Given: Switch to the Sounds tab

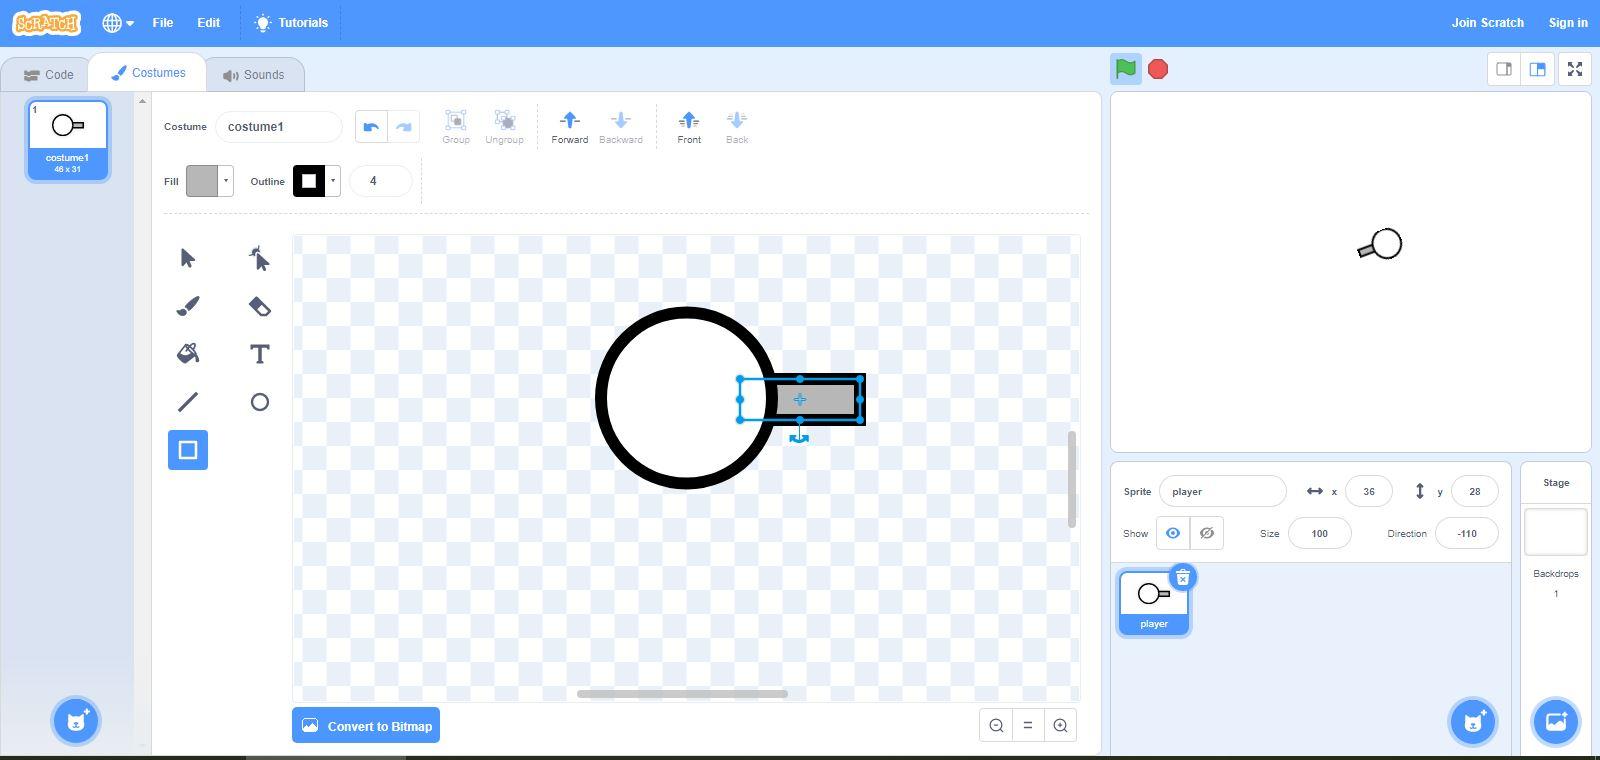Looking at the screenshot, I should click(254, 75).
